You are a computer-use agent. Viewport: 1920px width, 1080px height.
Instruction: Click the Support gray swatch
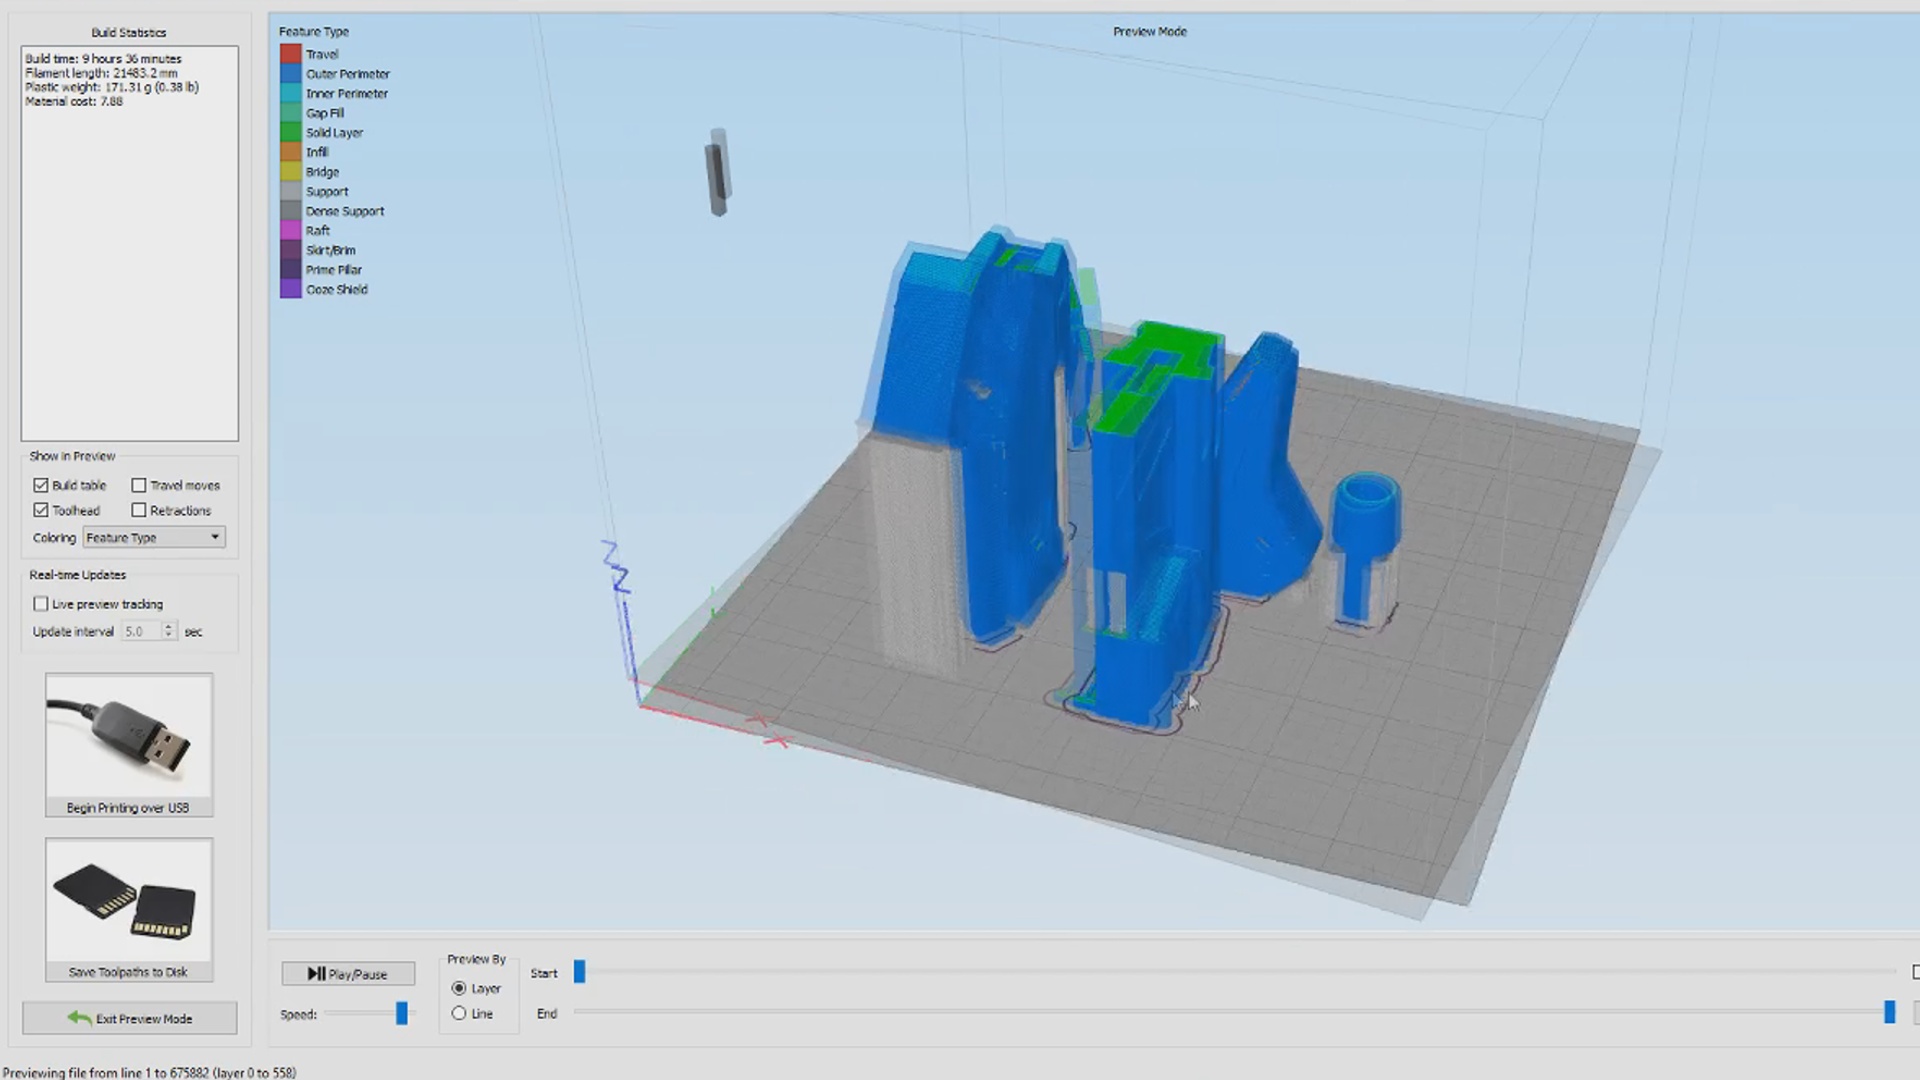[290, 191]
